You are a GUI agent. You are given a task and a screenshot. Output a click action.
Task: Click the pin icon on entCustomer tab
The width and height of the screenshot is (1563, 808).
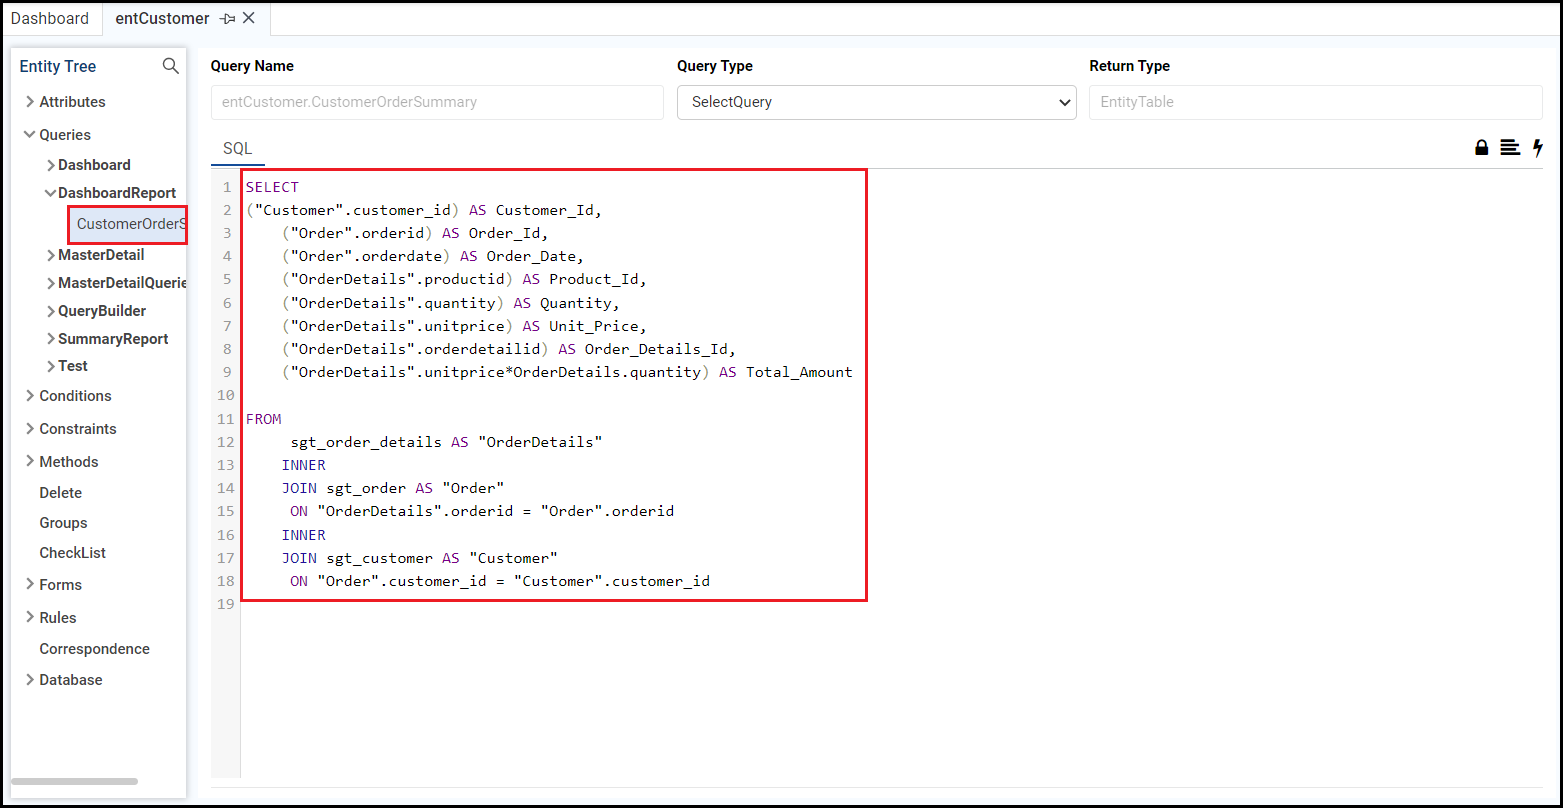[228, 19]
